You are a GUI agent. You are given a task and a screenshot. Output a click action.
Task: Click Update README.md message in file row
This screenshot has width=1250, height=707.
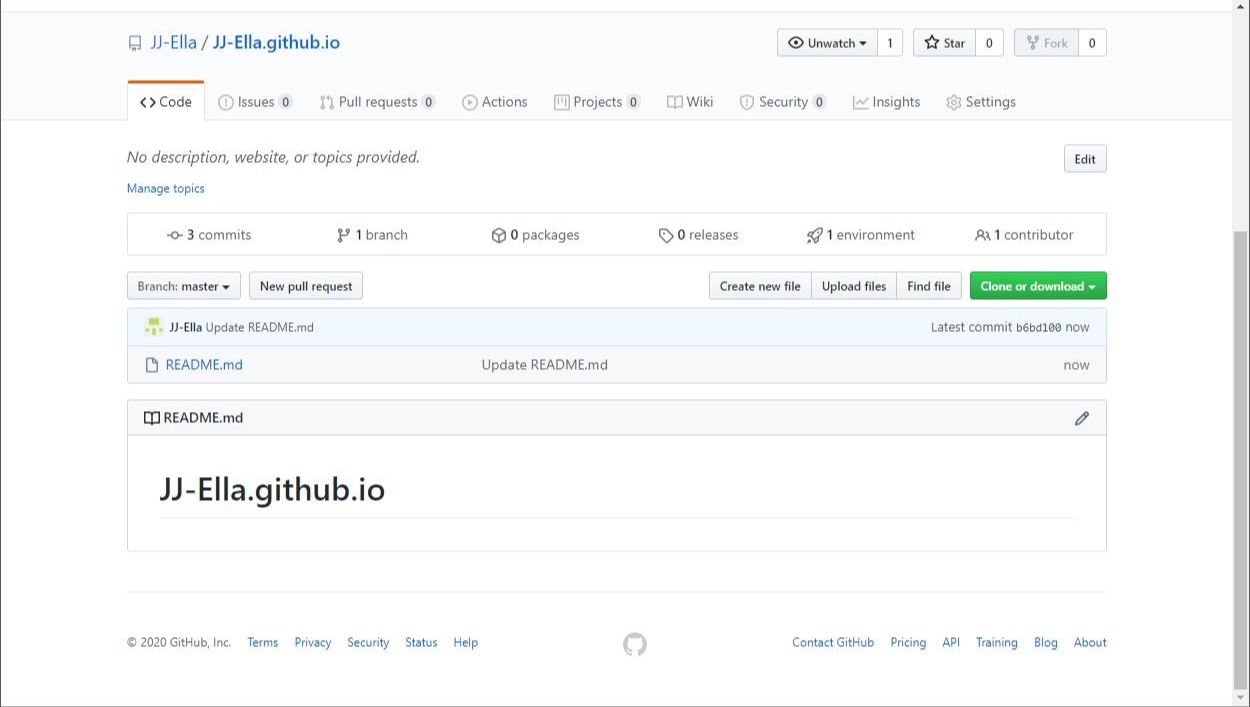tap(545, 365)
